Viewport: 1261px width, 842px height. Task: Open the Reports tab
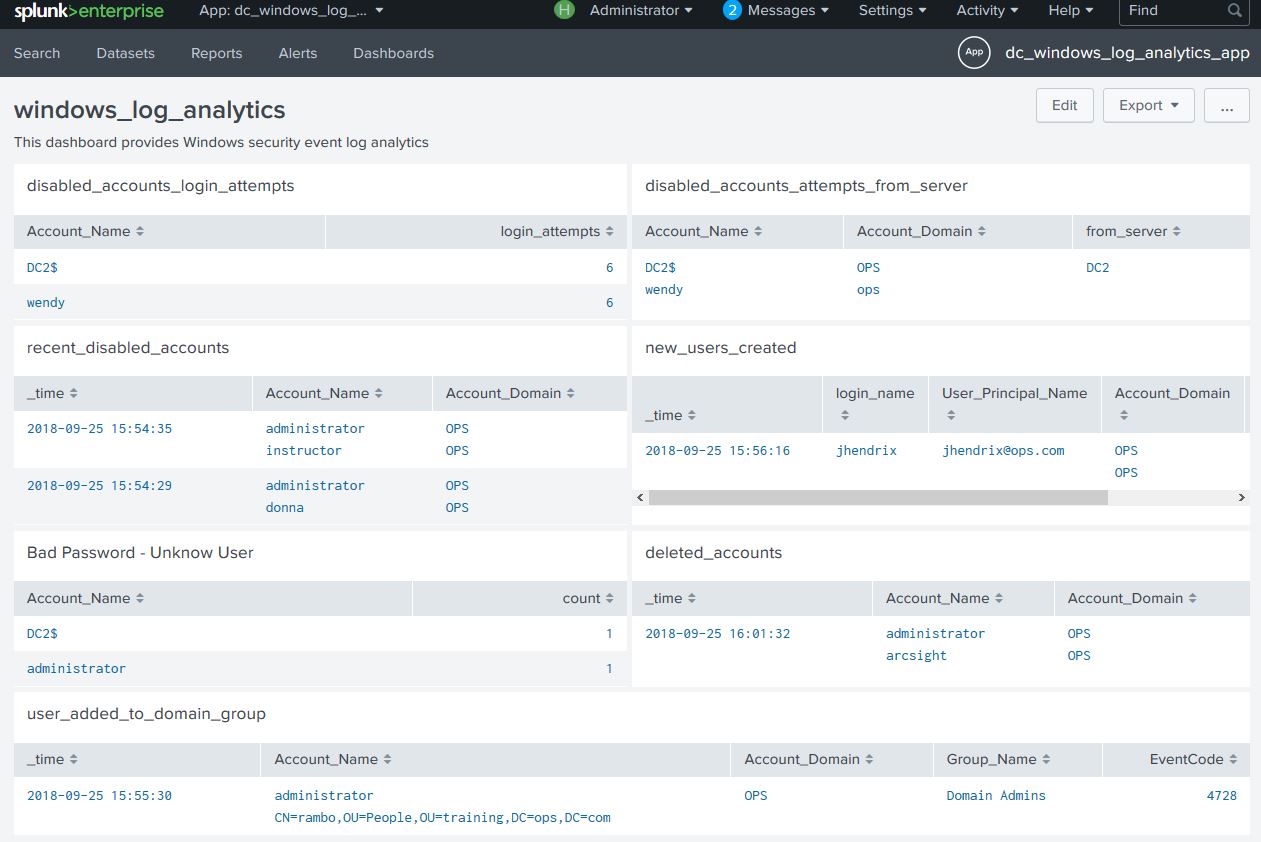(216, 53)
